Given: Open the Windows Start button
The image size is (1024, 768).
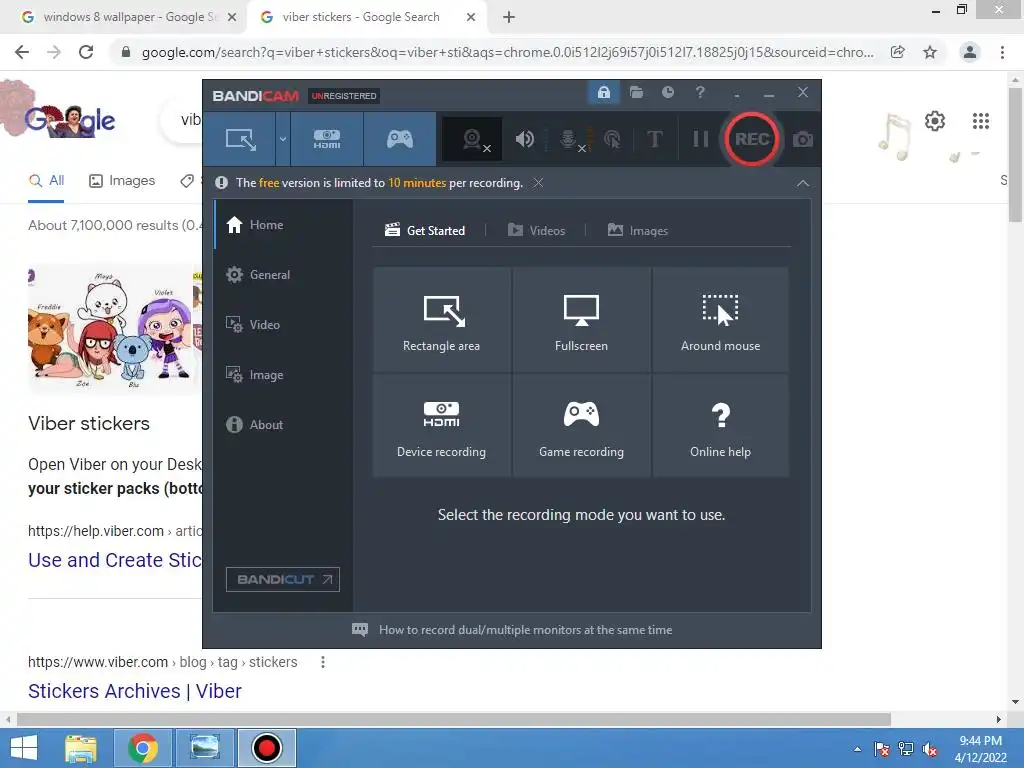Looking at the screenshot, I should [x=24, y=748].
